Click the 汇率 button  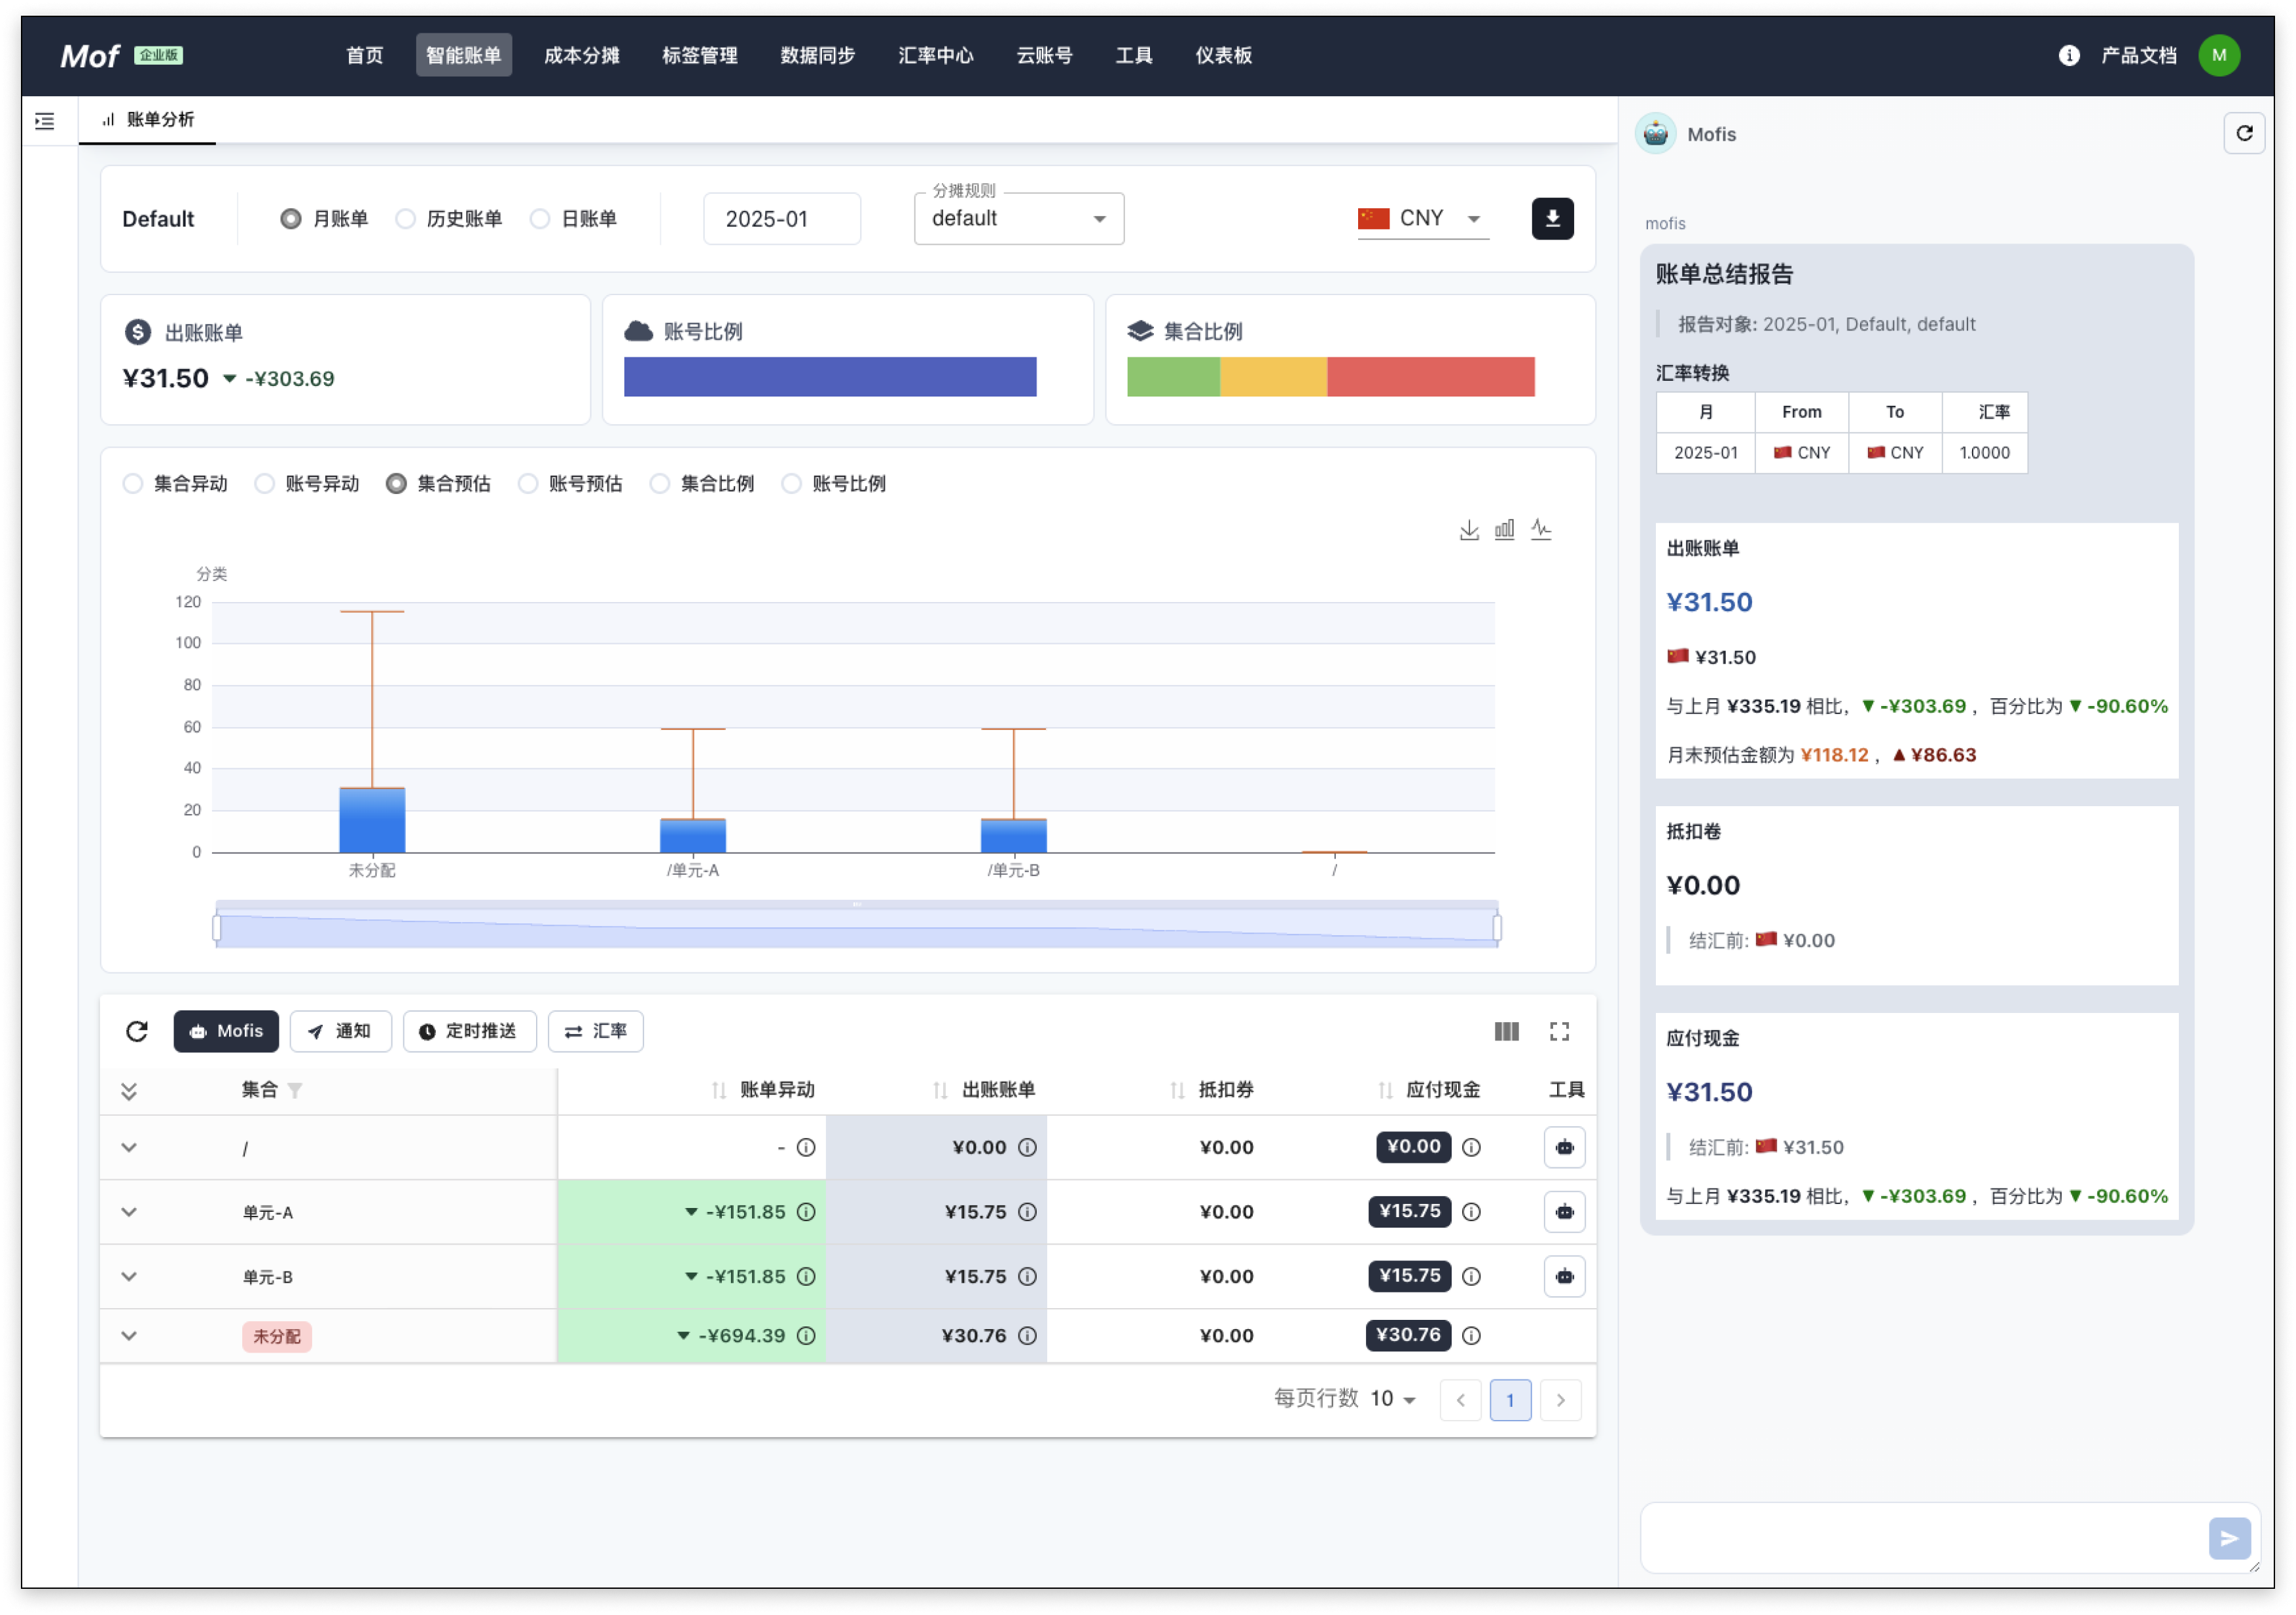click(595, 1031)
